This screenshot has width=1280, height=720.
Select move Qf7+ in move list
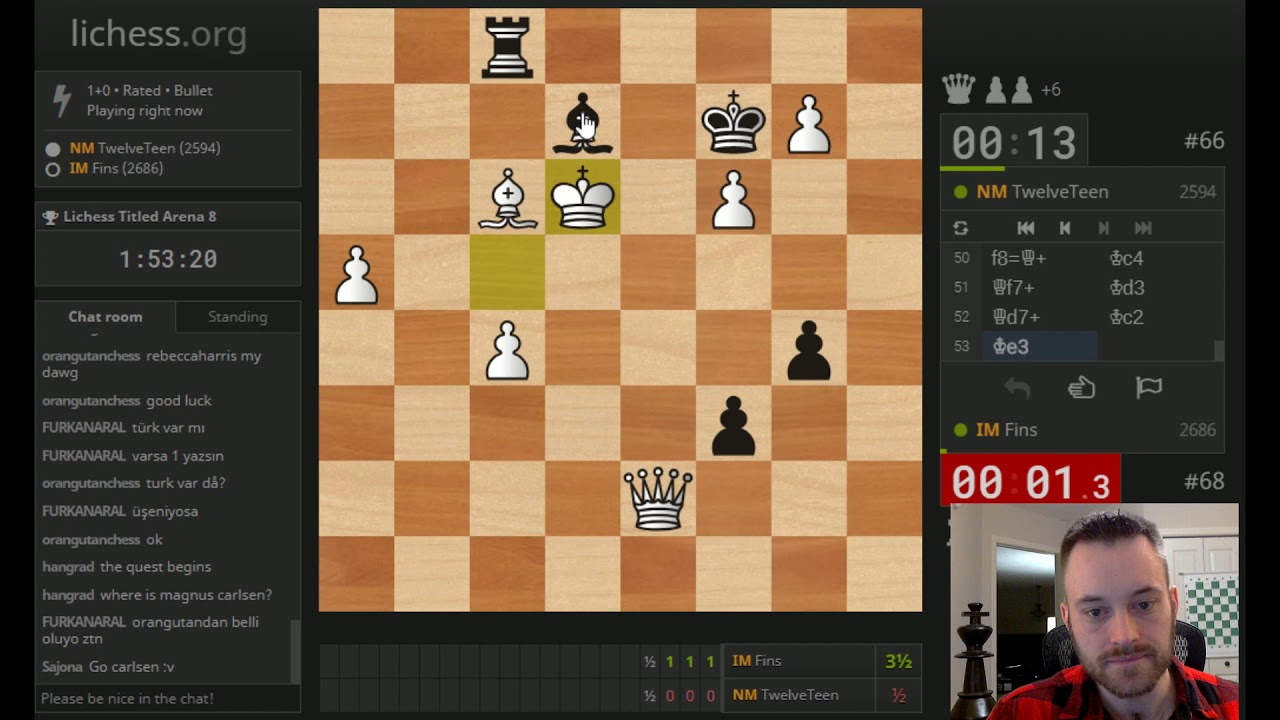[x=1038, y=287]
